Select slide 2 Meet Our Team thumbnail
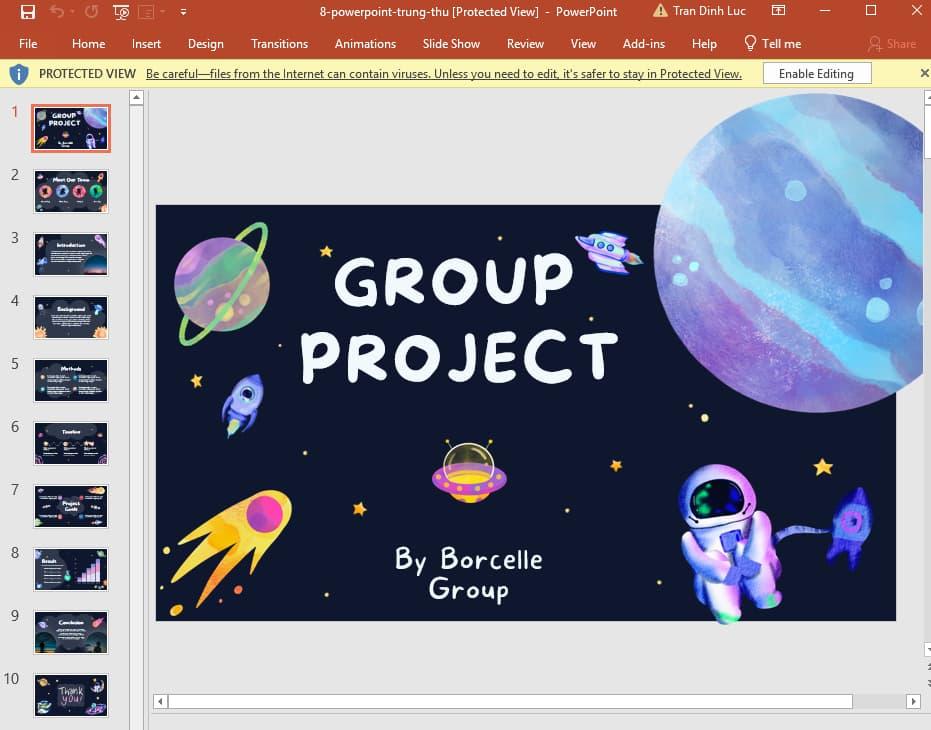 pos(71,191)
